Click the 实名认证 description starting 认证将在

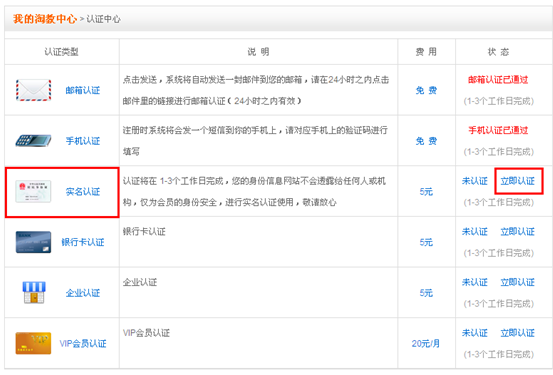click(x=254, y=192)
